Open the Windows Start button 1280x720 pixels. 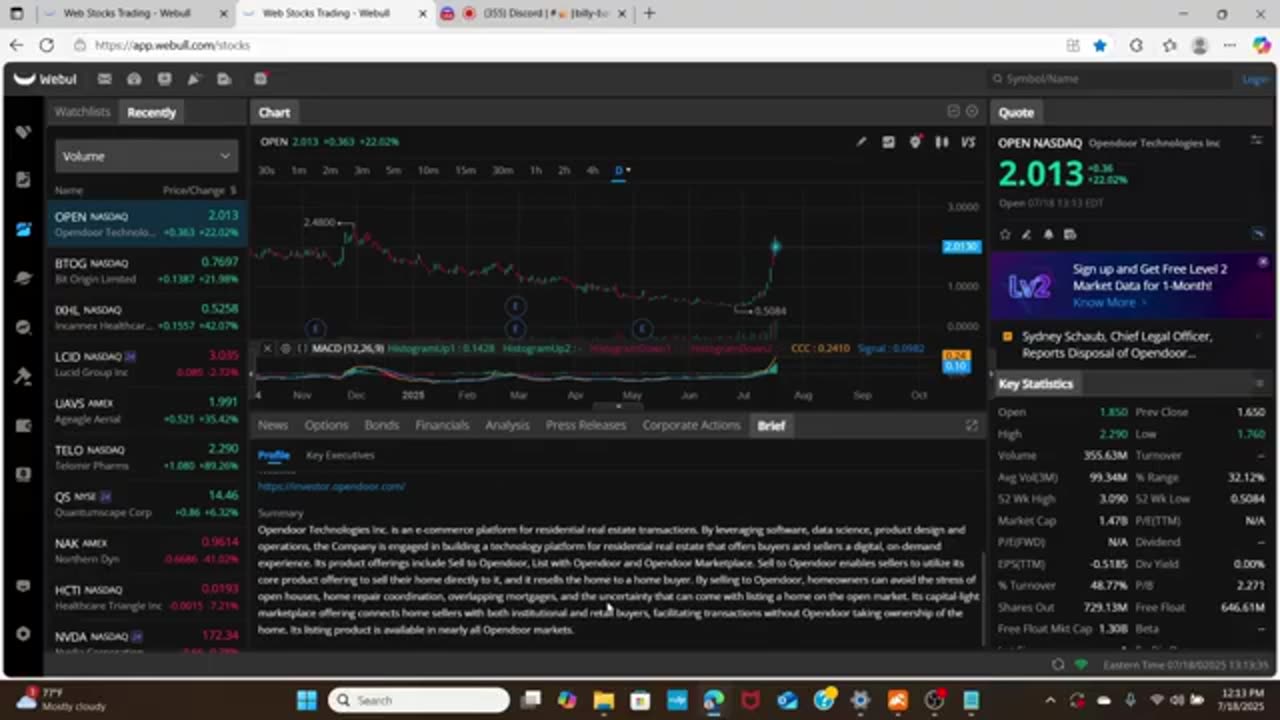[306, 700]
